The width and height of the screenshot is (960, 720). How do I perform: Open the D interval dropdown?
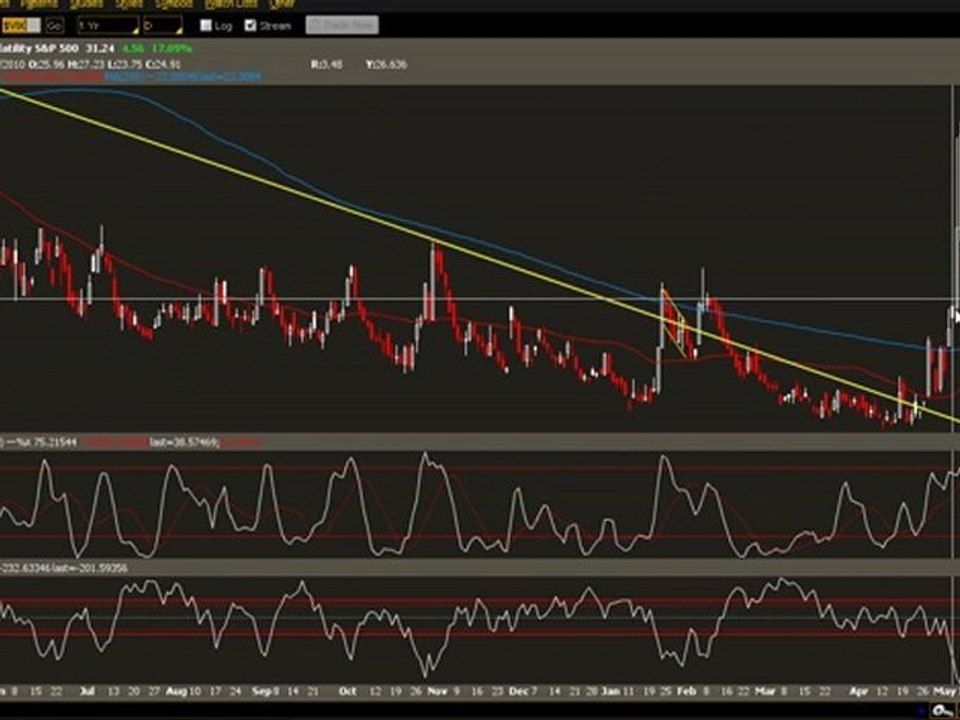[162, 26]
